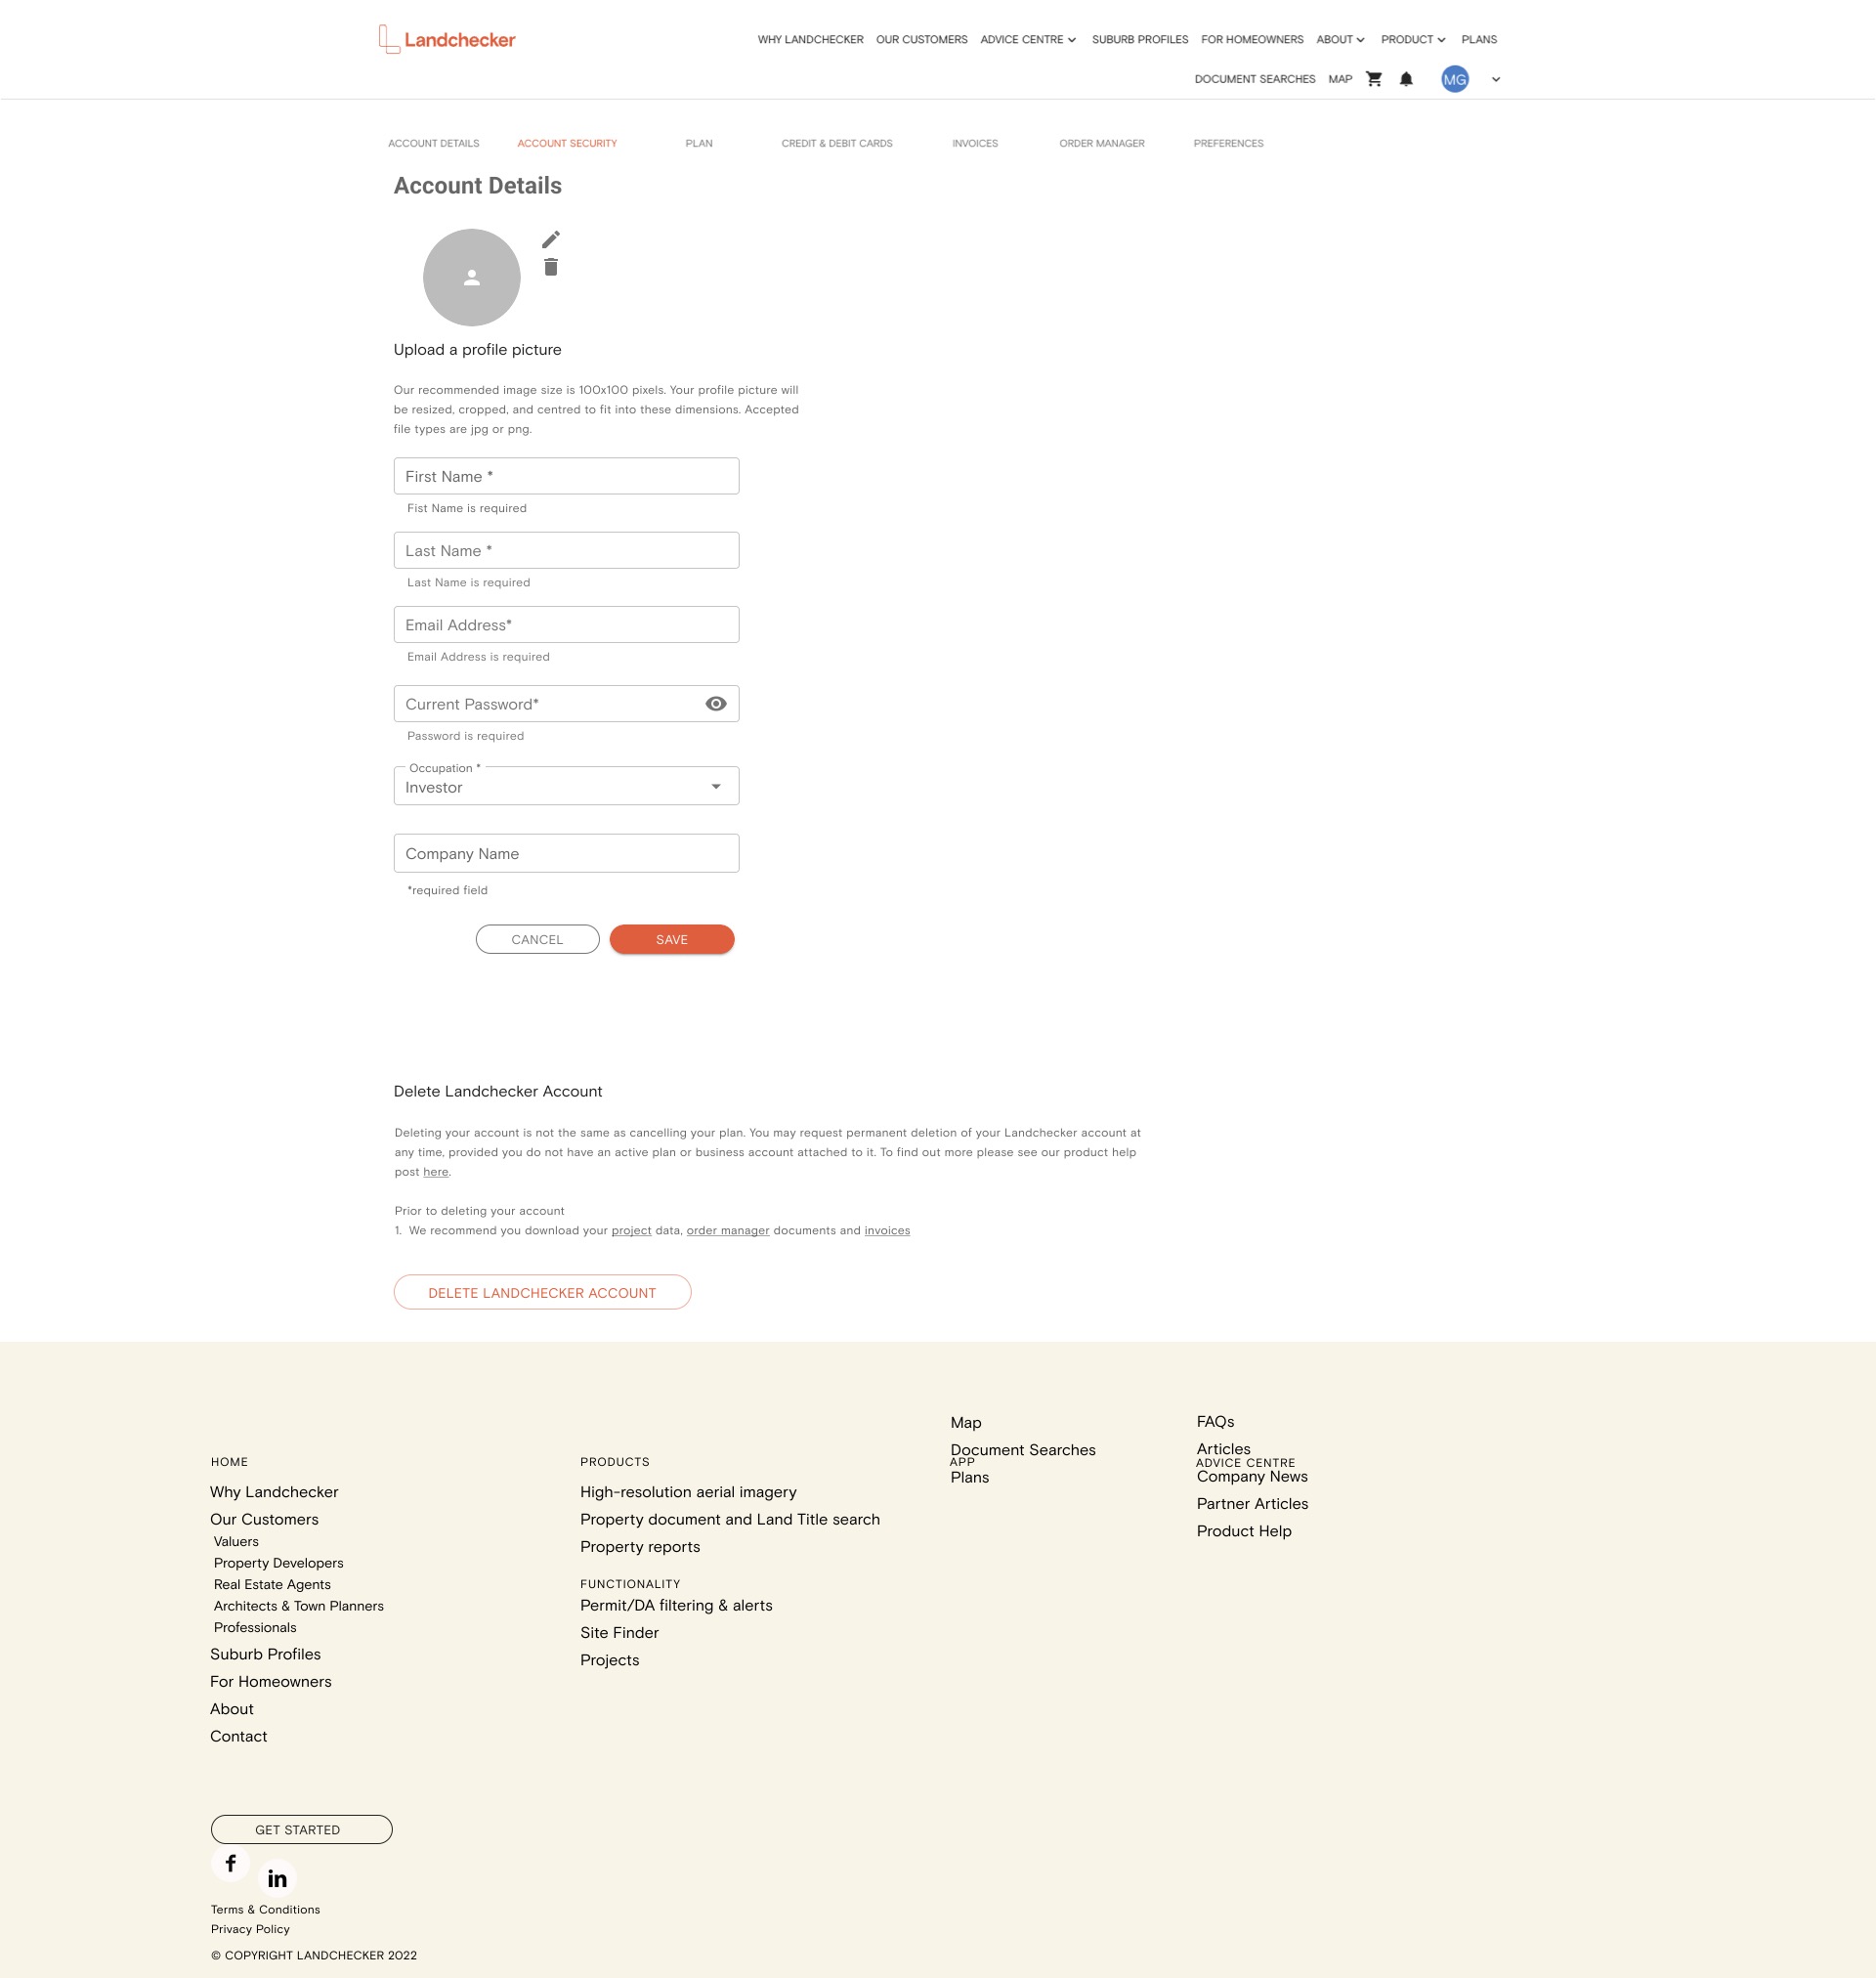Open High-resolution aerial imagery link
The height and width of the screenshot is (1978, 1876).
pos(688,1491)
